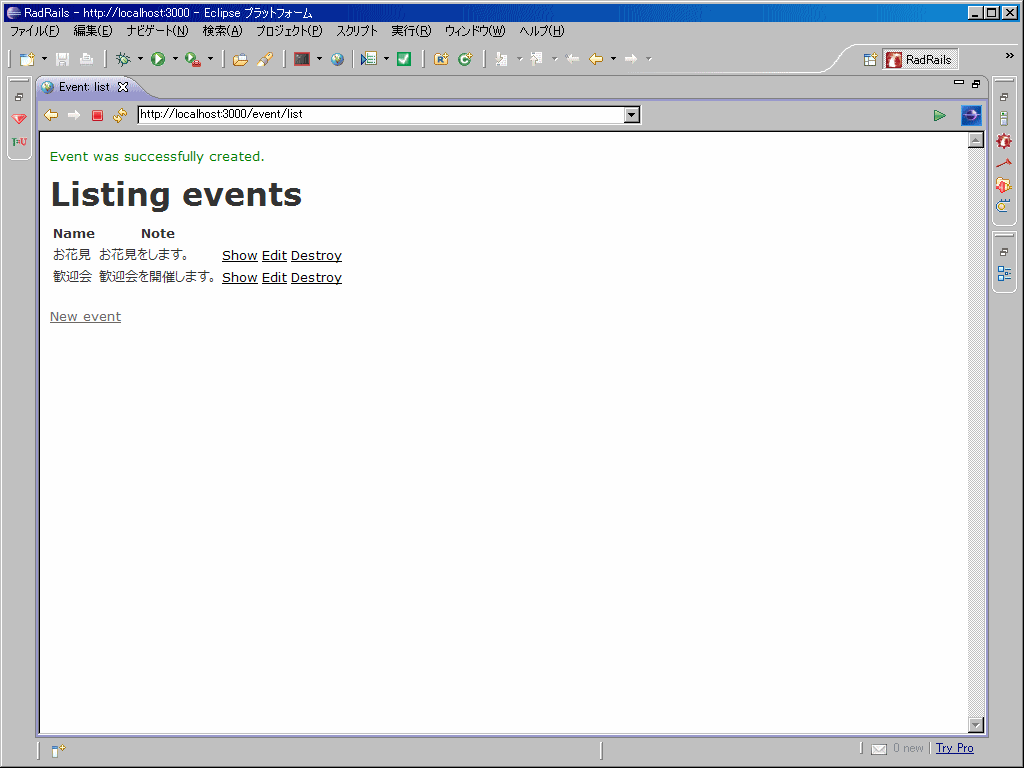Viewport: 1024px width, 768px height.
Task: Select the Event: list tab
Action: 84,87
